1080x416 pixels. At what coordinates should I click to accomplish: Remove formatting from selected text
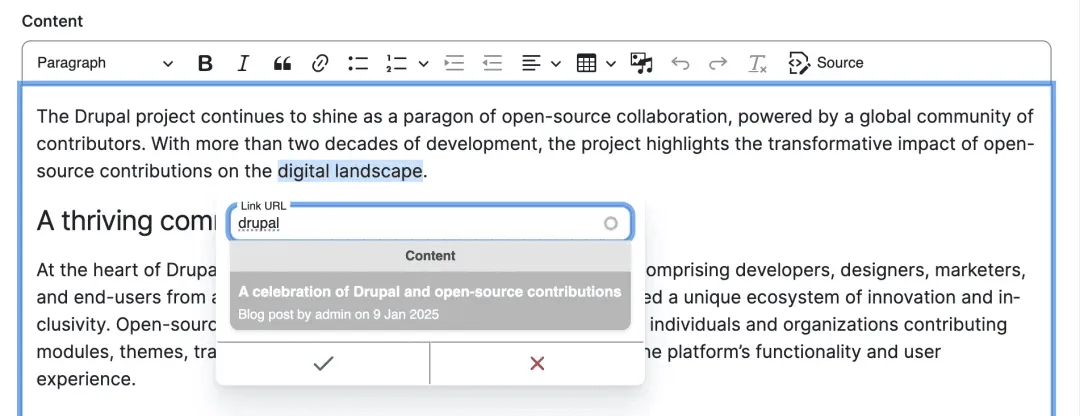[x=757, y=63]
